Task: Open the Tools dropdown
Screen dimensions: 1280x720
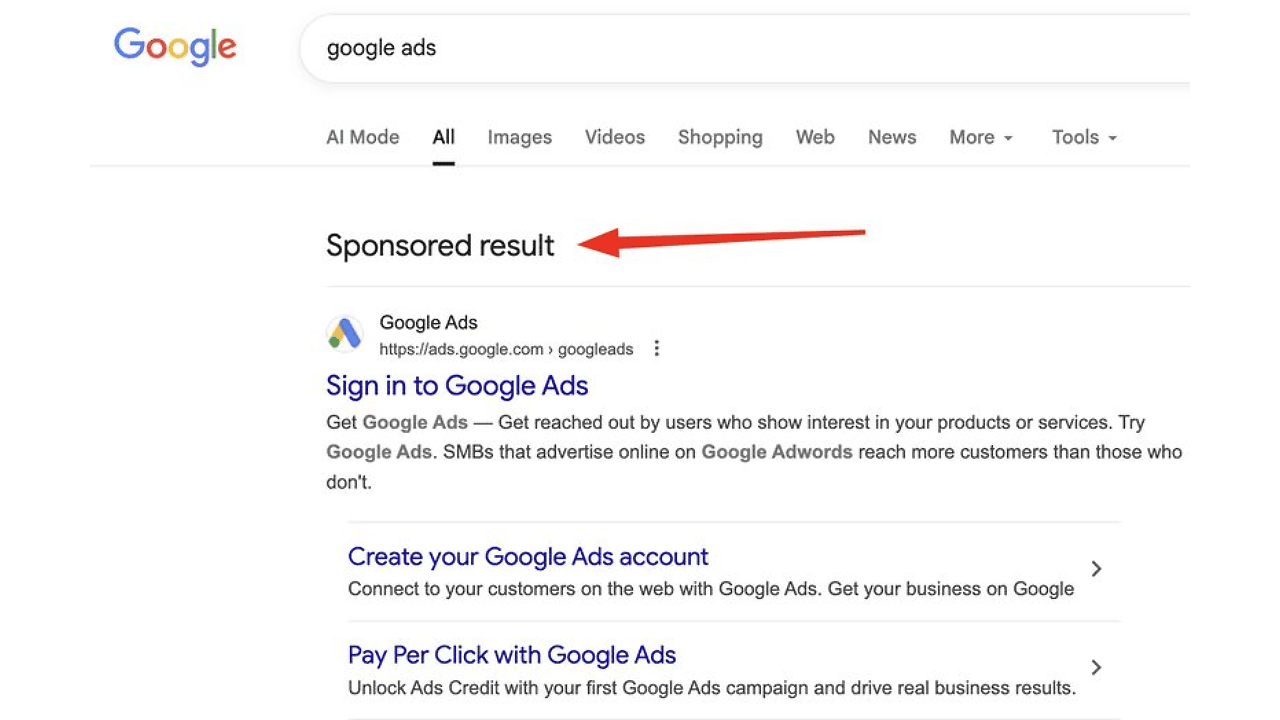Action: click(x=1084, y=137)
